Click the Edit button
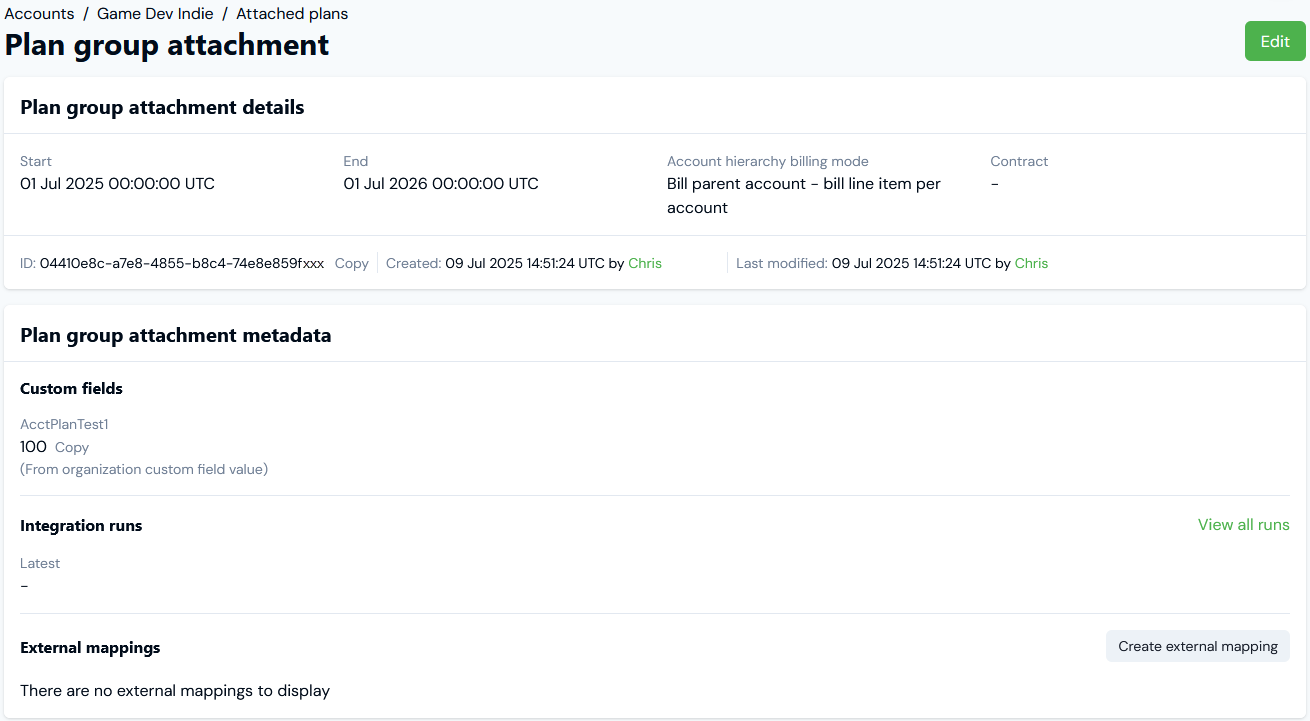Viewport: 1310px width, 721px height. pos(1275,41)
